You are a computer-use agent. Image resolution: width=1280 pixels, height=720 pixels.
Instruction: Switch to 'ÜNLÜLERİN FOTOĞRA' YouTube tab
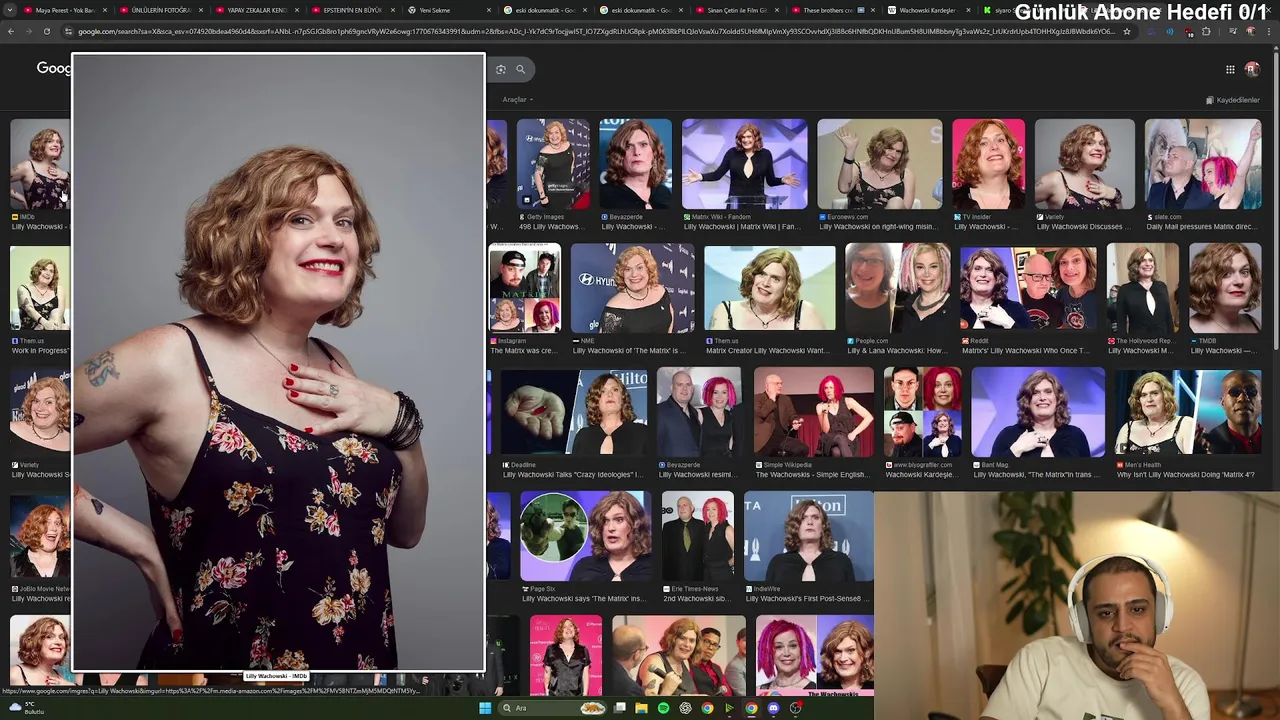pos(157,10)
